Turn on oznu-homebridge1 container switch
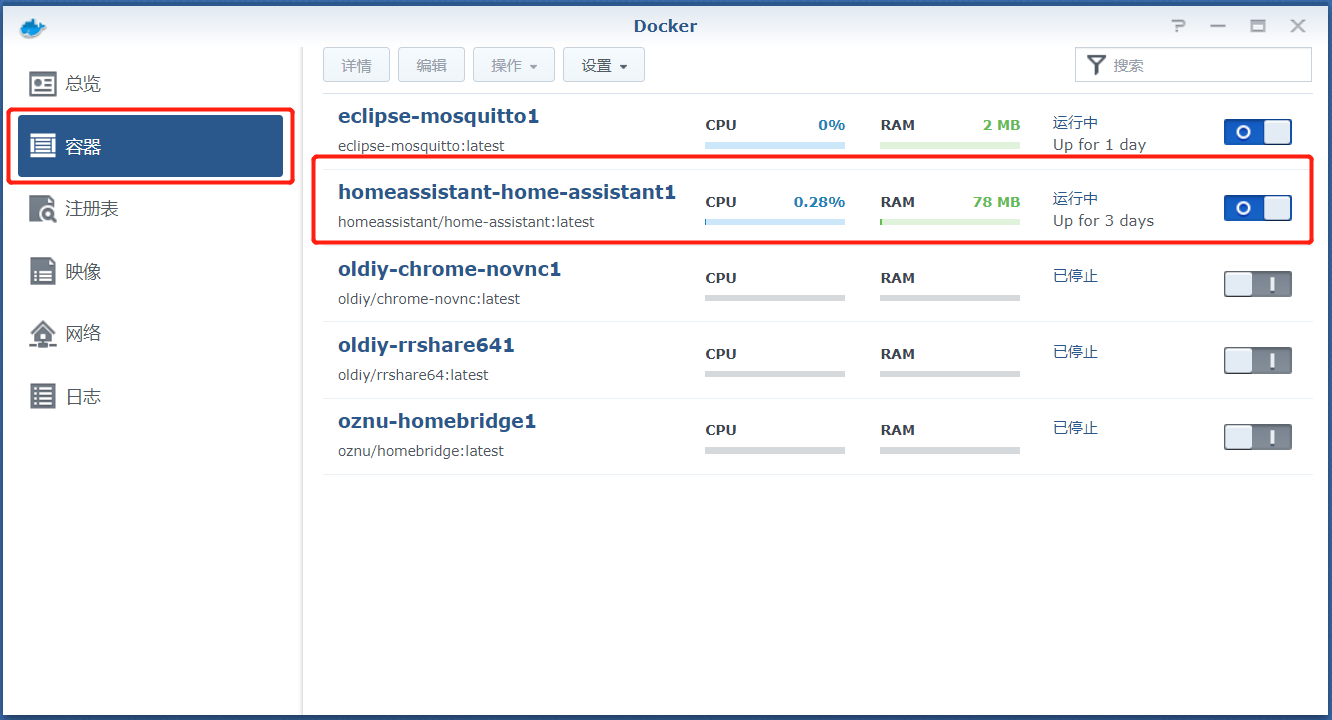The height and width of the screenshot is (720, 1332). click(x=1258, y=437)
